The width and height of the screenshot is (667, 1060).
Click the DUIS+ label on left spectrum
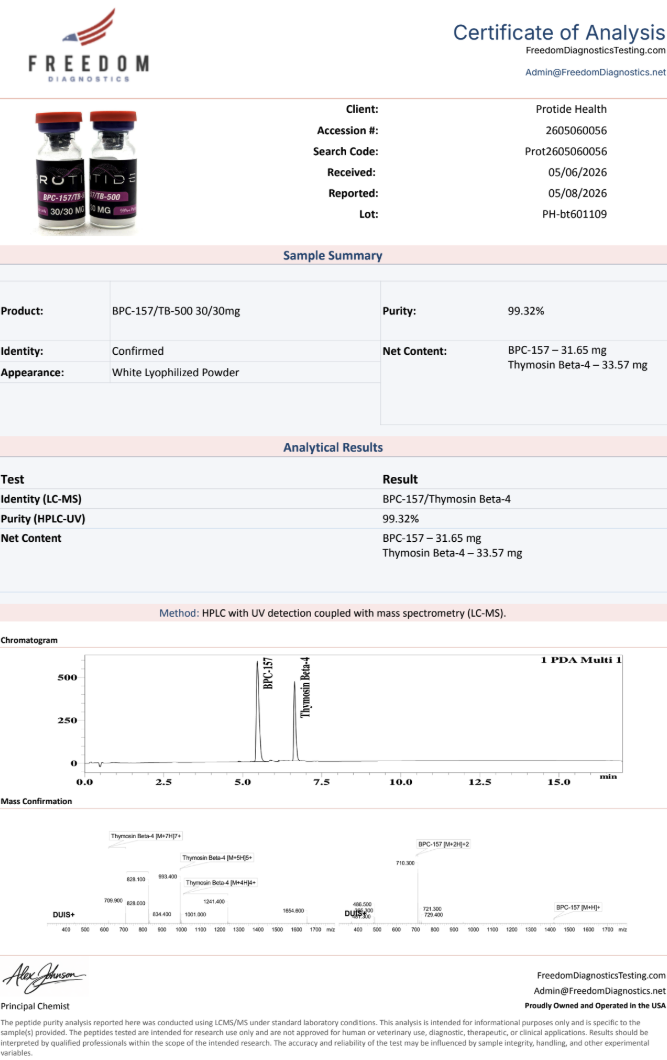(x=64, y=915)
